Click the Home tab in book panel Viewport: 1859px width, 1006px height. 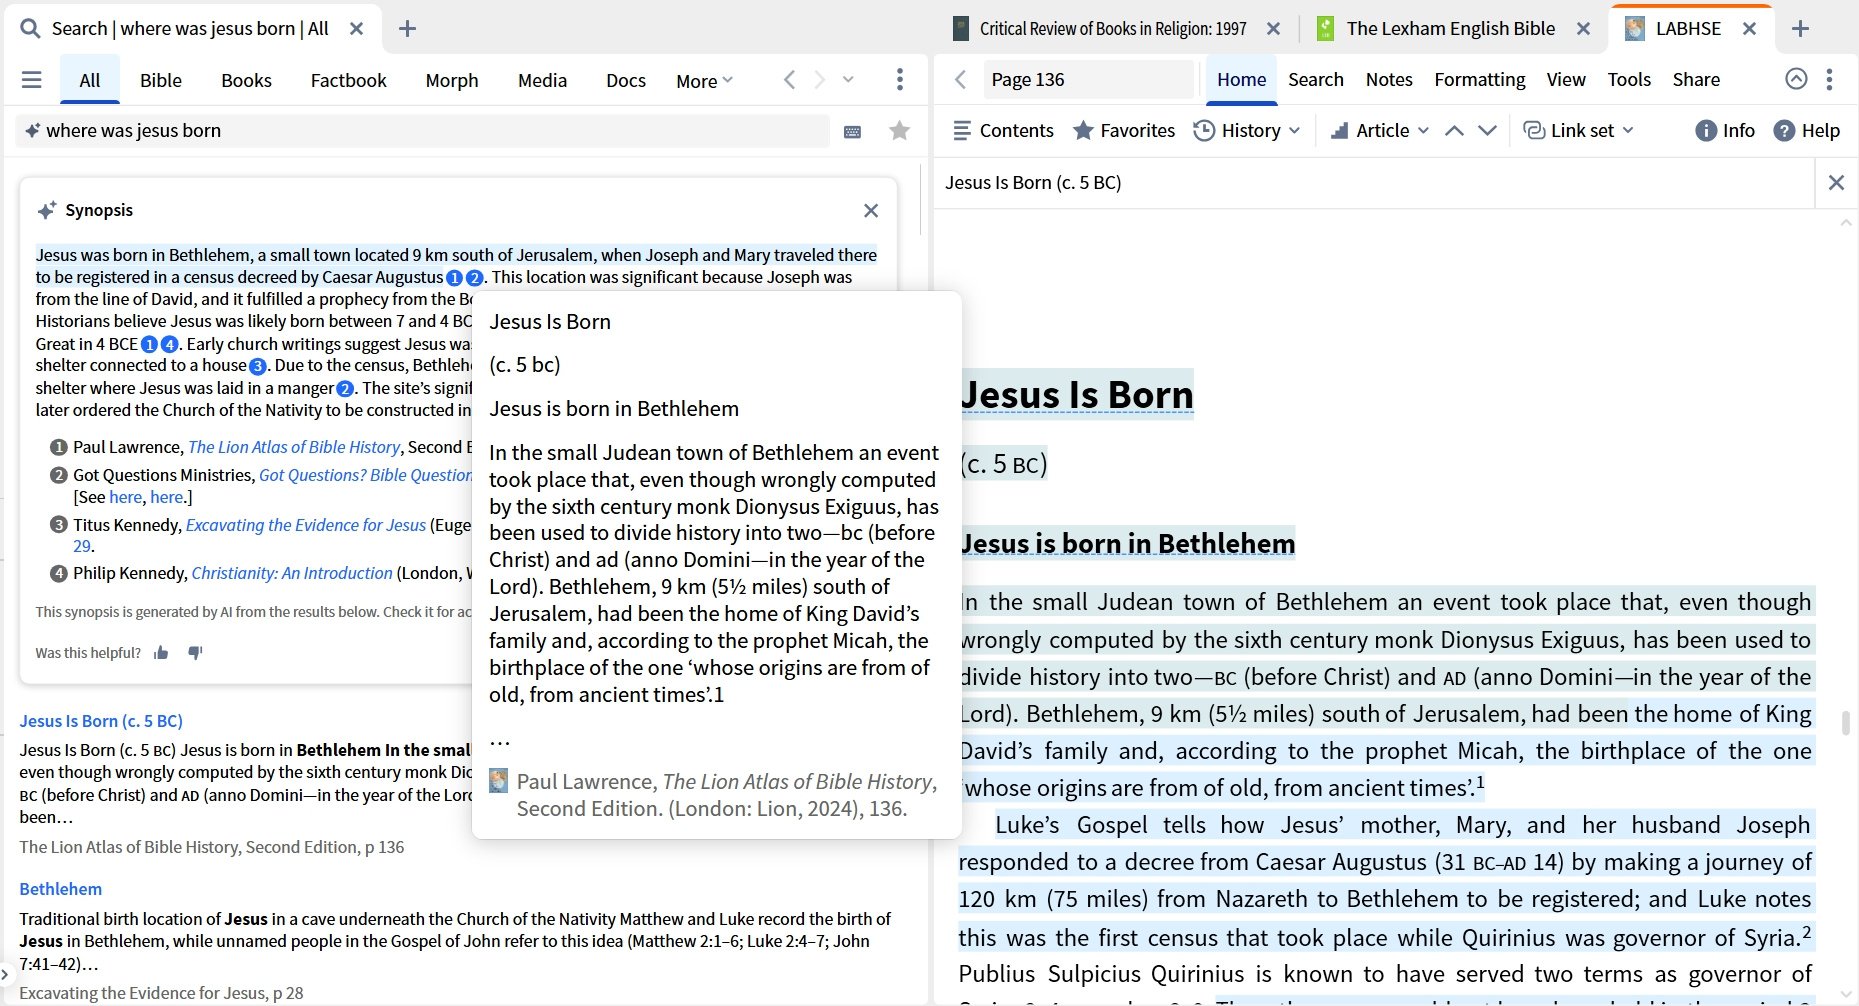coord(1241,80)
